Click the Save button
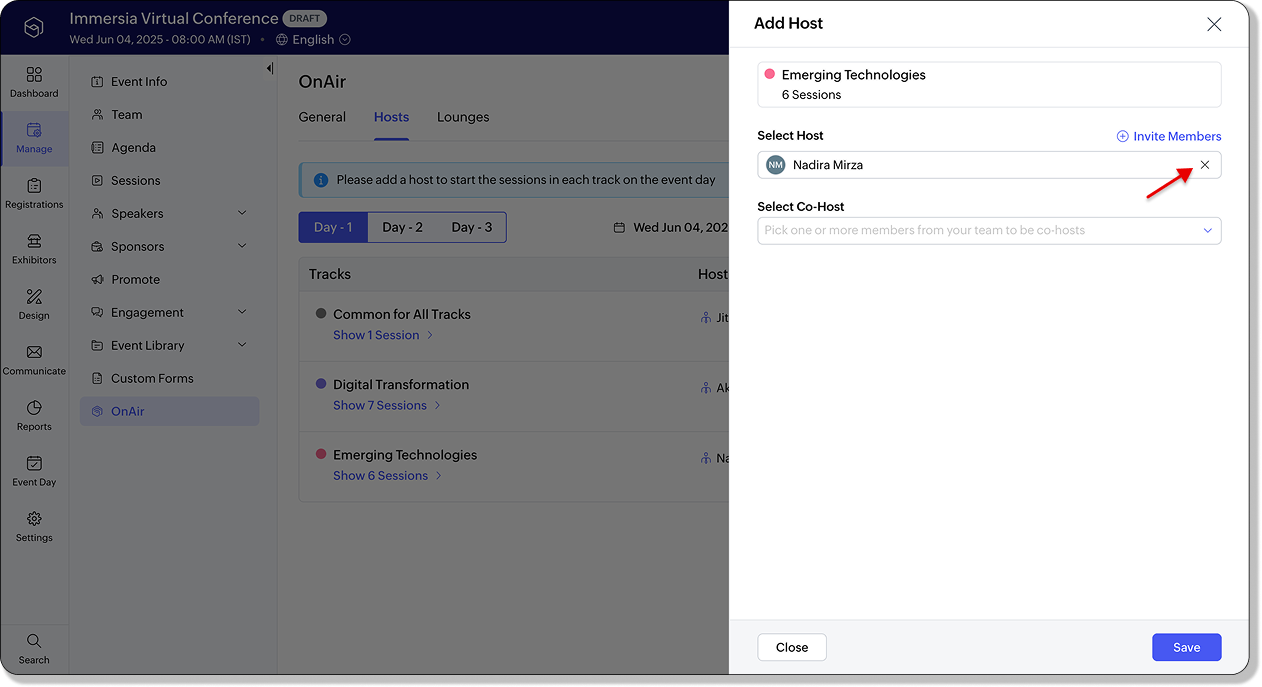 tap(1186, 647)
